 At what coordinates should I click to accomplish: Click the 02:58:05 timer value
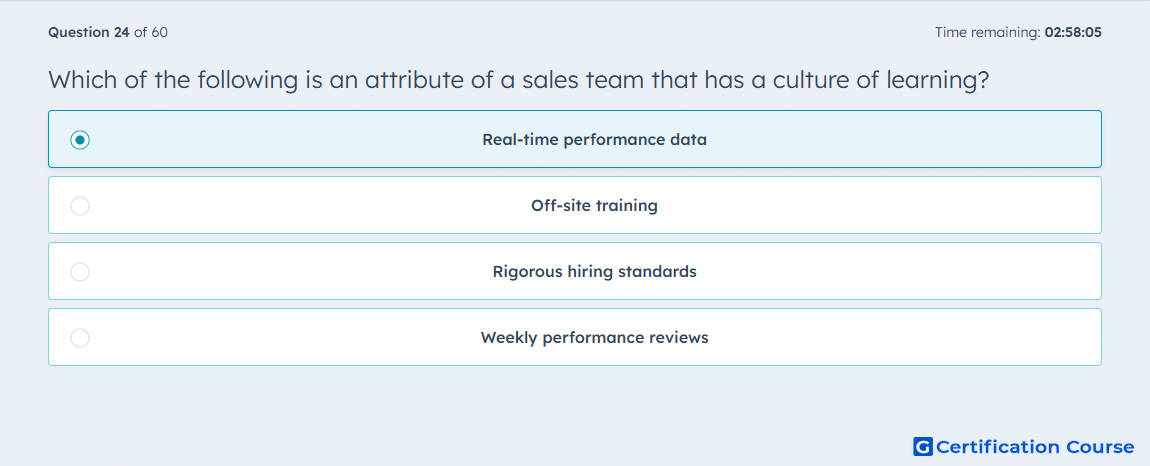[x=1073, y=32]
